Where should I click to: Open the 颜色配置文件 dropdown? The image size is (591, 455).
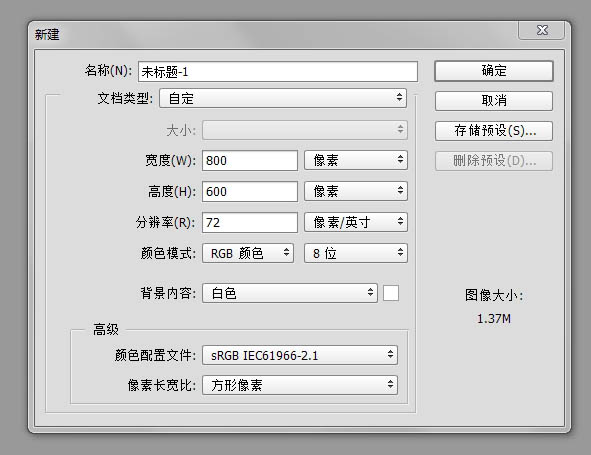(x=300, y=355)
